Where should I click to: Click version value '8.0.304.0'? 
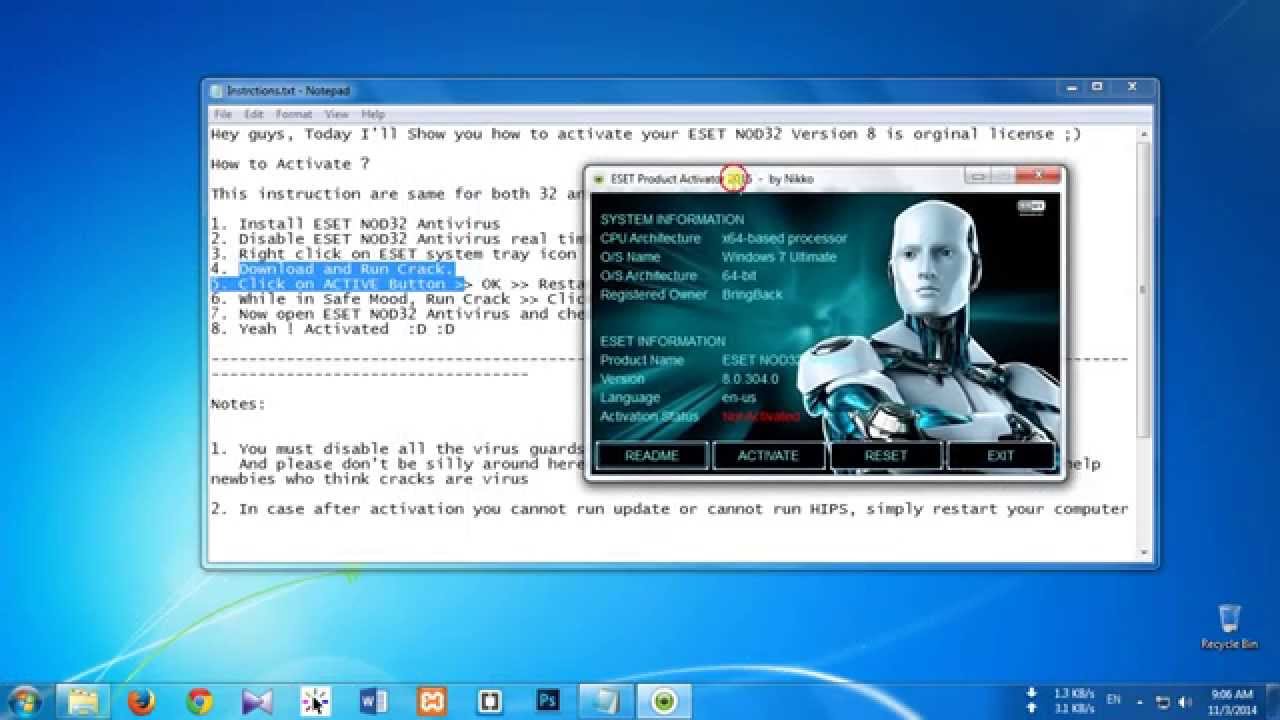749,379
